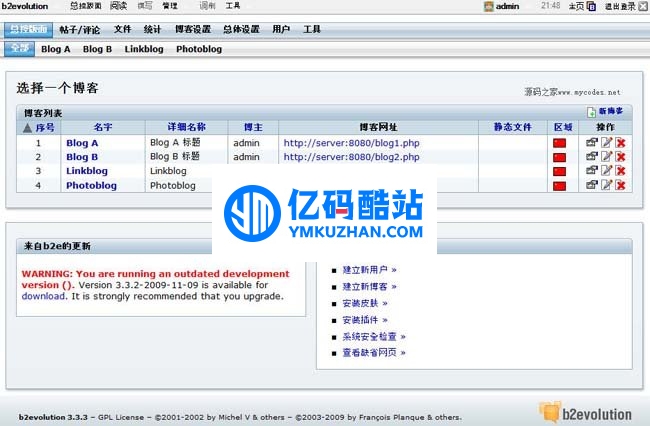Open properties icon for Blog B row
The width and height of the screenshot is (650, 426).
click(592, 157)
